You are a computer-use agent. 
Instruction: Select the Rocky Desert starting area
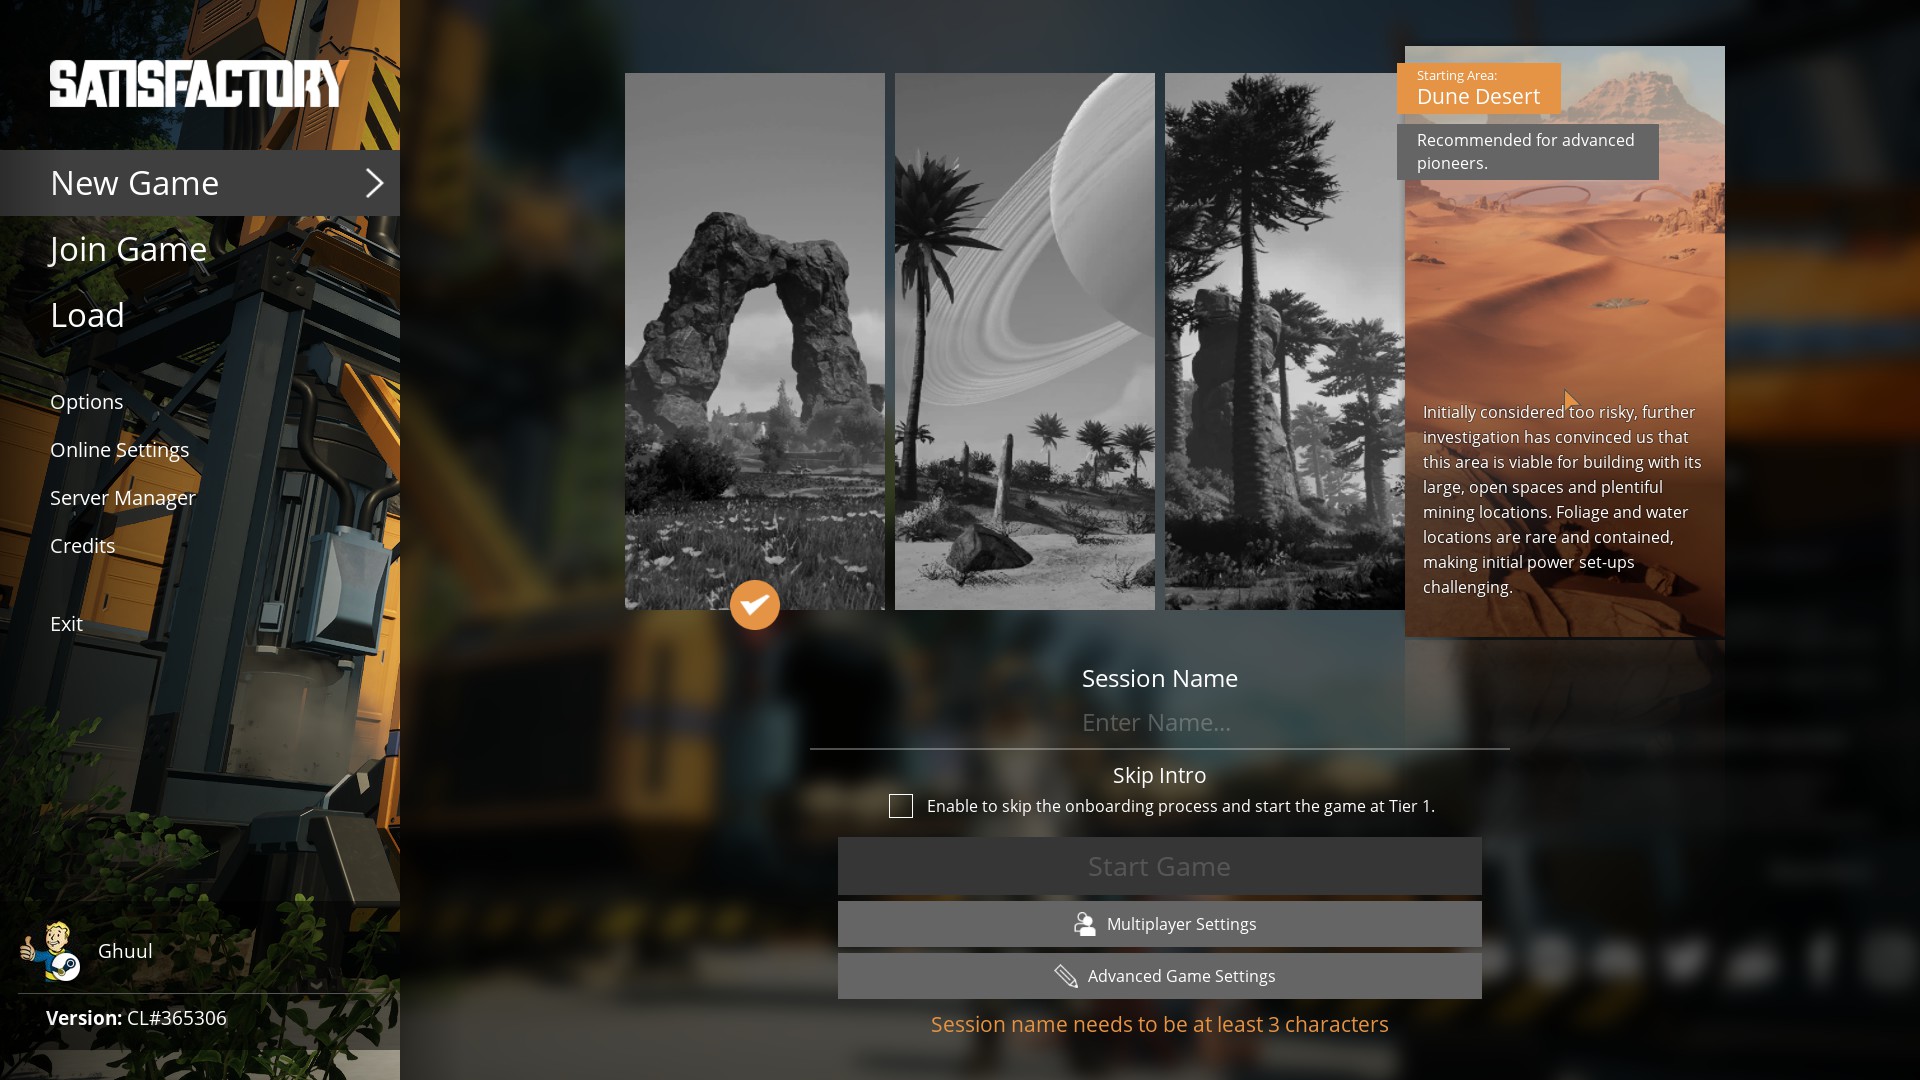[x=1026, y=342]
